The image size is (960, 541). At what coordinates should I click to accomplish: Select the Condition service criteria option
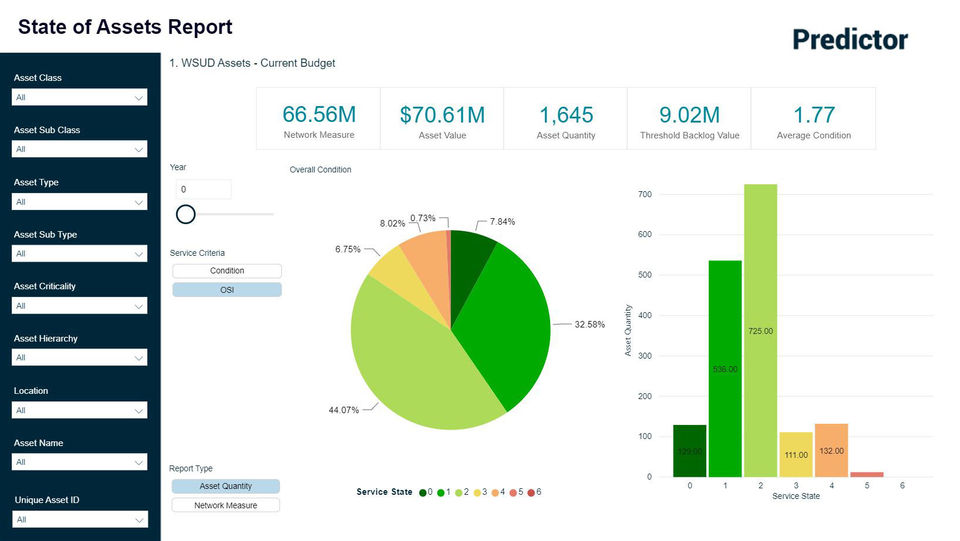pyautogui.click(x=227, y=271)
